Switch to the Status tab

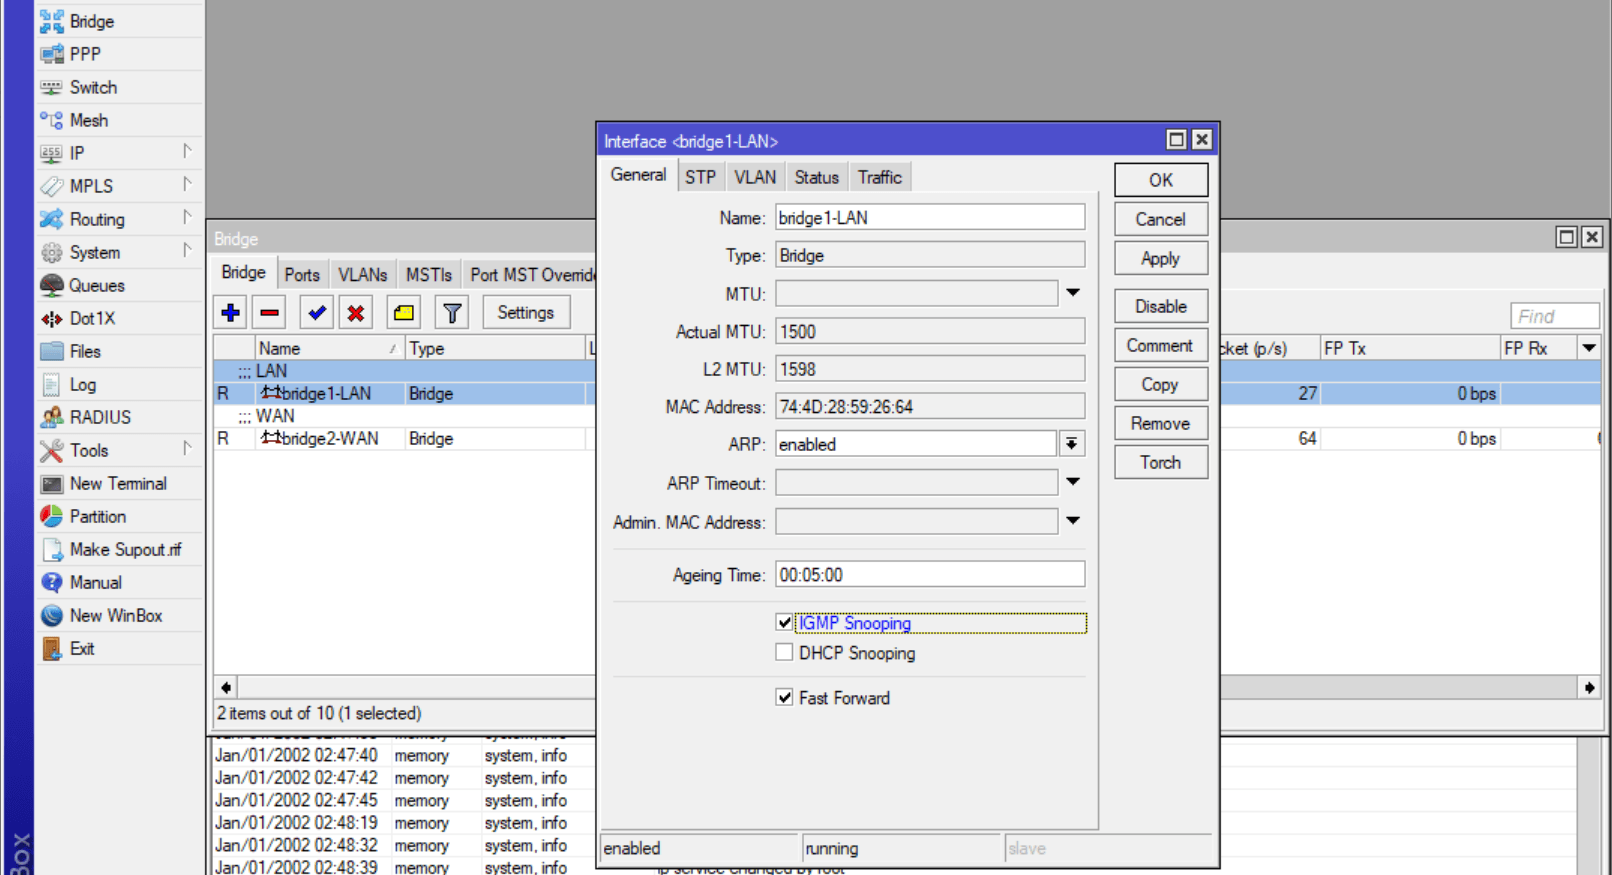tap(817, 177)
